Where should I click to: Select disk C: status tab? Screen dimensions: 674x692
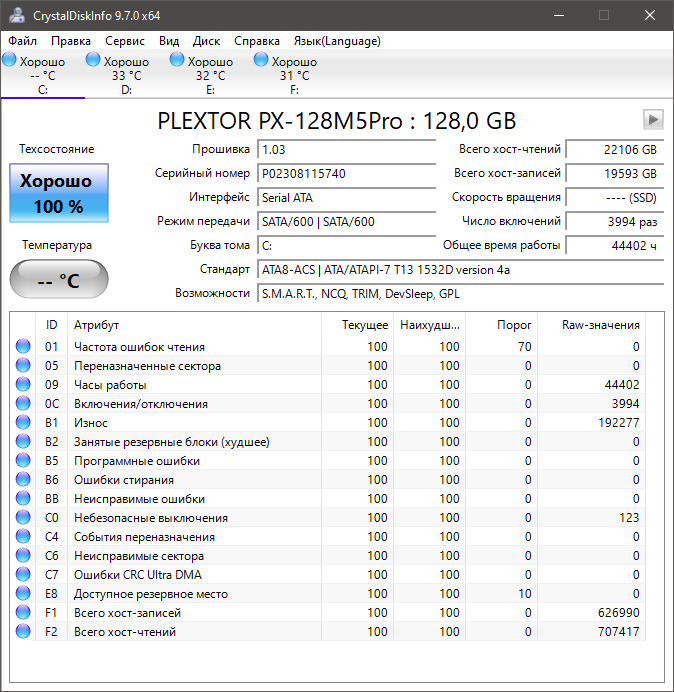[43, 74]
